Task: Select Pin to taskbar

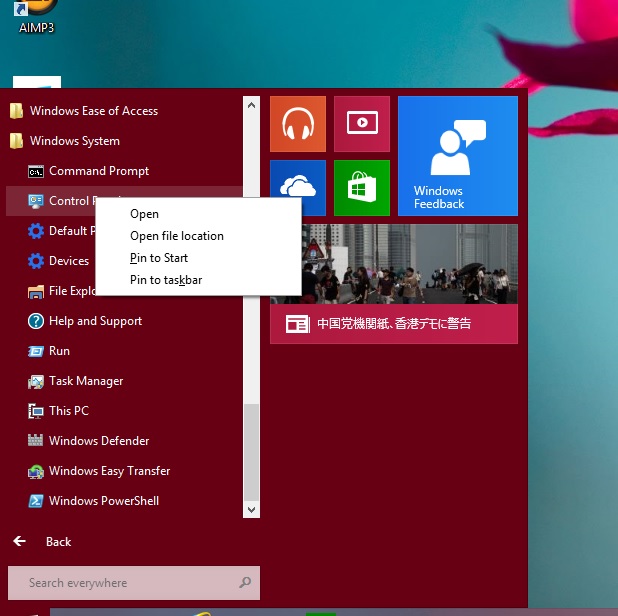Action: [198, 280]
